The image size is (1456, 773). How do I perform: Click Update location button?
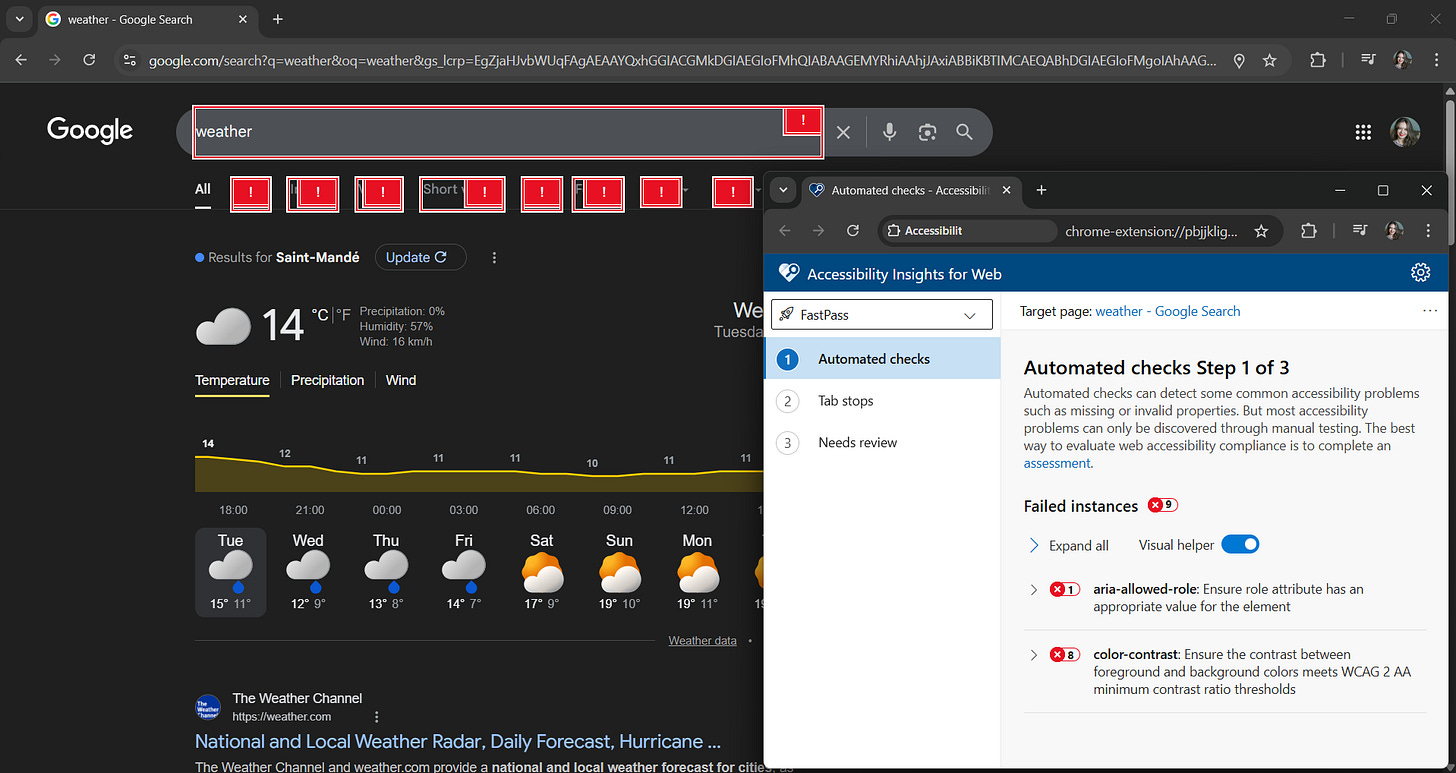pos(420,258)
